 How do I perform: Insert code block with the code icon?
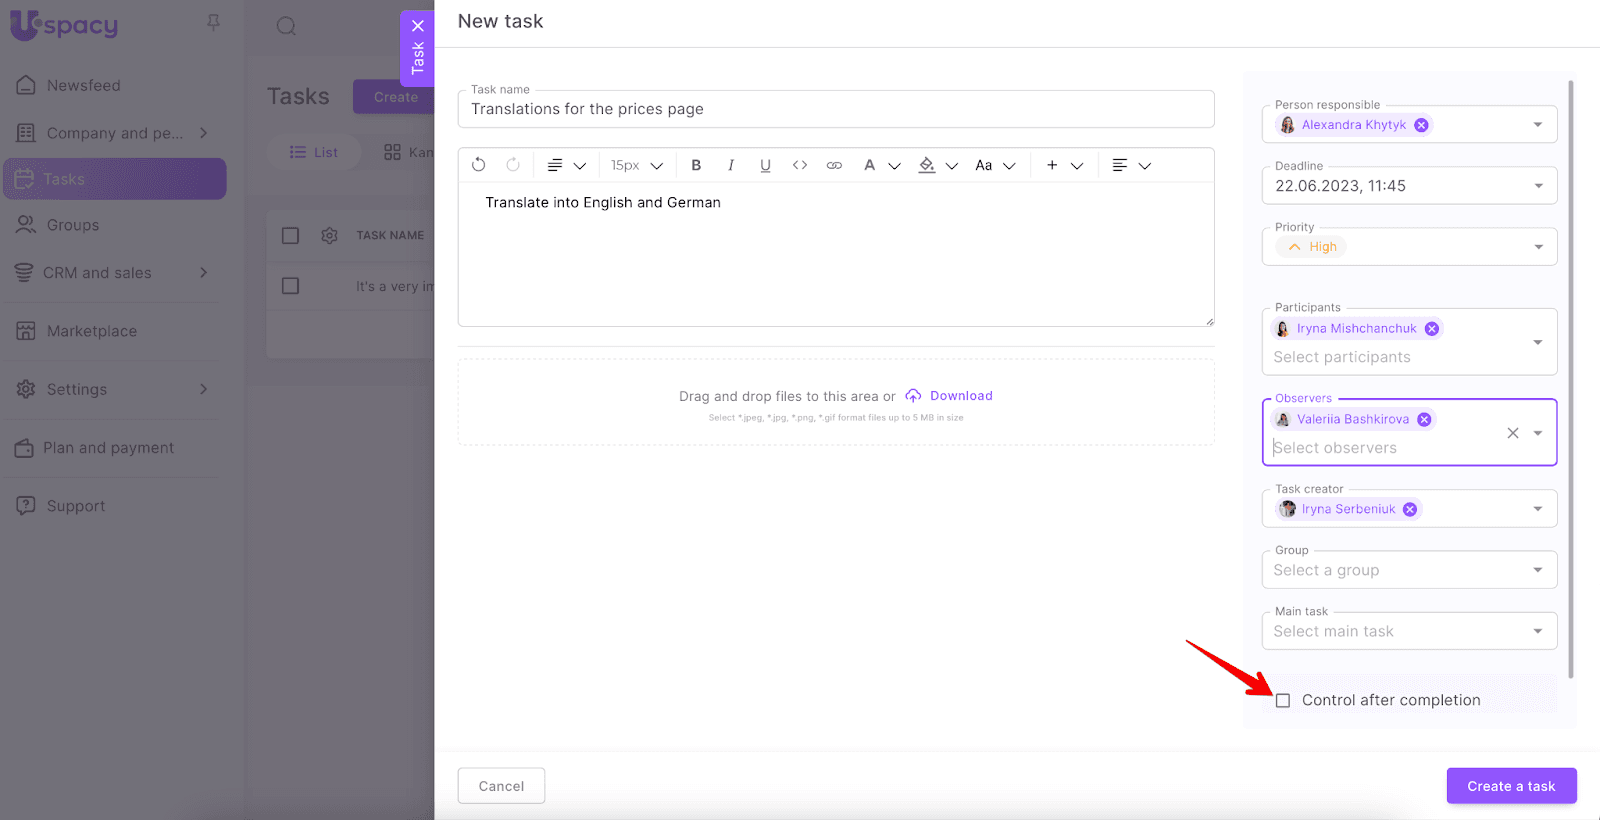click(x=800, y=165)
